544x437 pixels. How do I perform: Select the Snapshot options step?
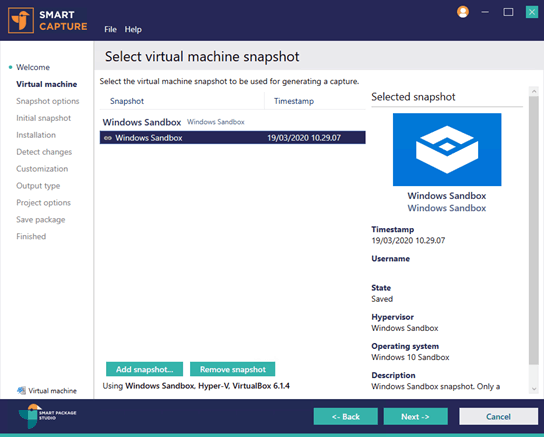click(x=48, y=101)
